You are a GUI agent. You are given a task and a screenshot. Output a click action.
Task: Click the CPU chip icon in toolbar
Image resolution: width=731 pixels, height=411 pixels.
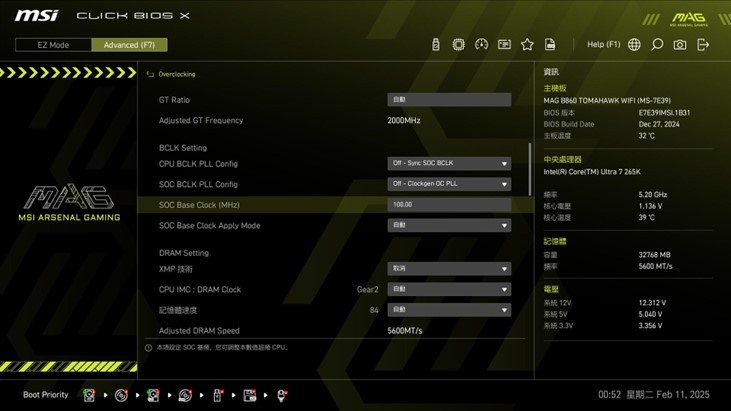458,45
